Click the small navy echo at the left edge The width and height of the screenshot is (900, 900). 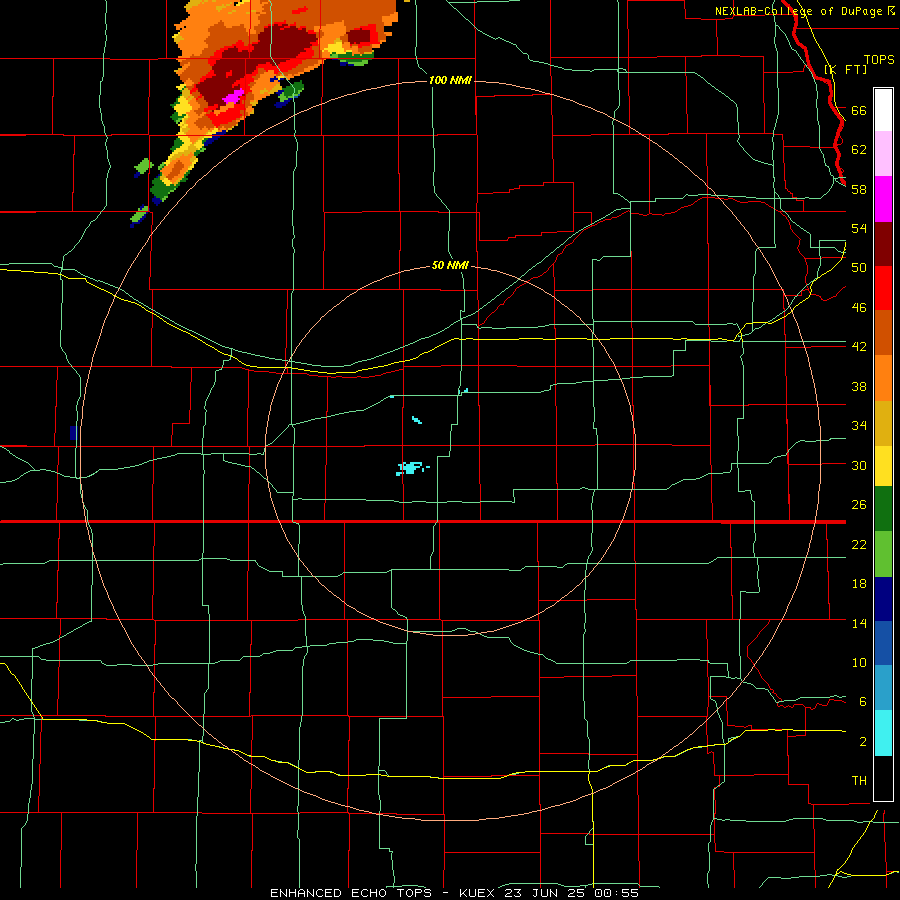pyautogui.click(x=73, y=433)
